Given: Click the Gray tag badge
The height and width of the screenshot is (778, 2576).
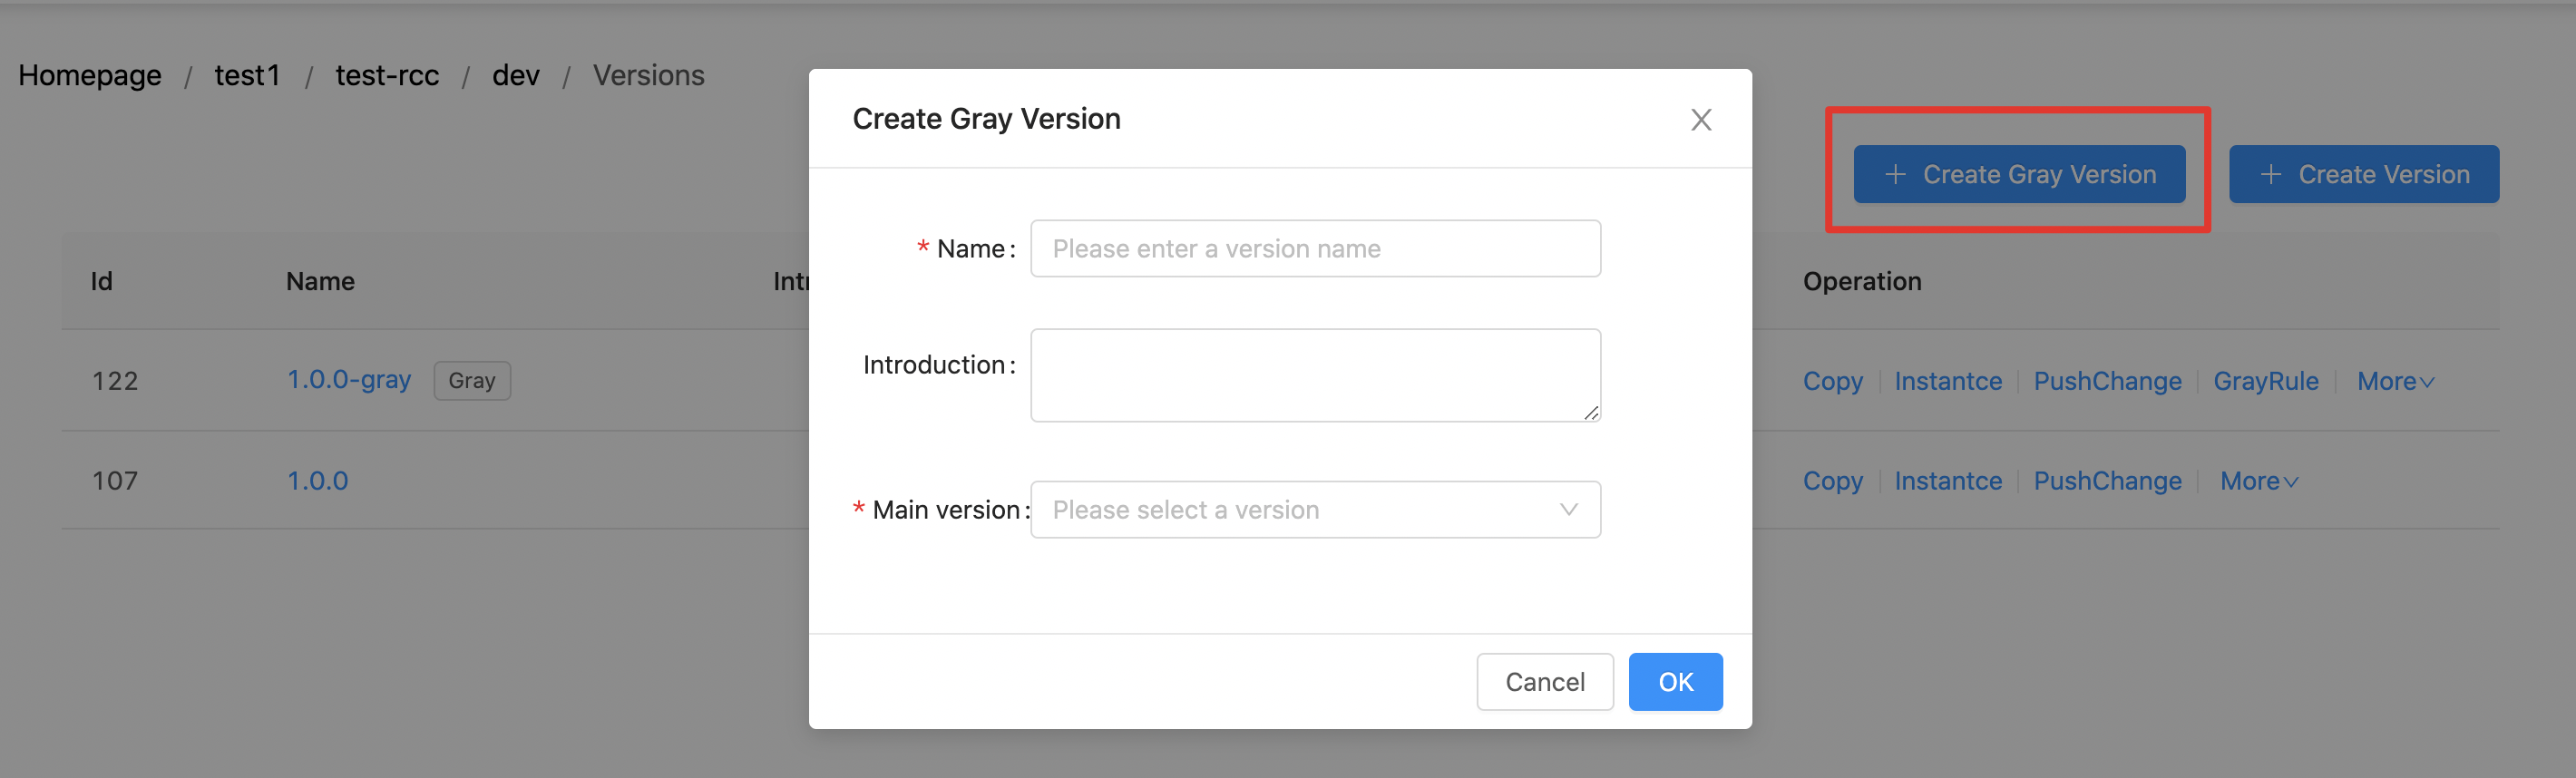Looking at the screenshot, I should coord(472,381).
